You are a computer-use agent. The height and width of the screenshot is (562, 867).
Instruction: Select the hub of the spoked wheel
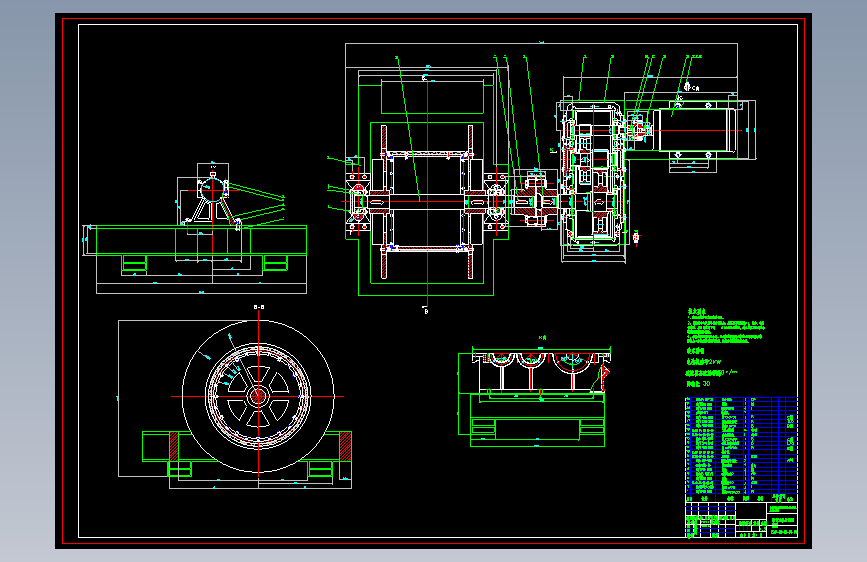[x=258, y=396]
